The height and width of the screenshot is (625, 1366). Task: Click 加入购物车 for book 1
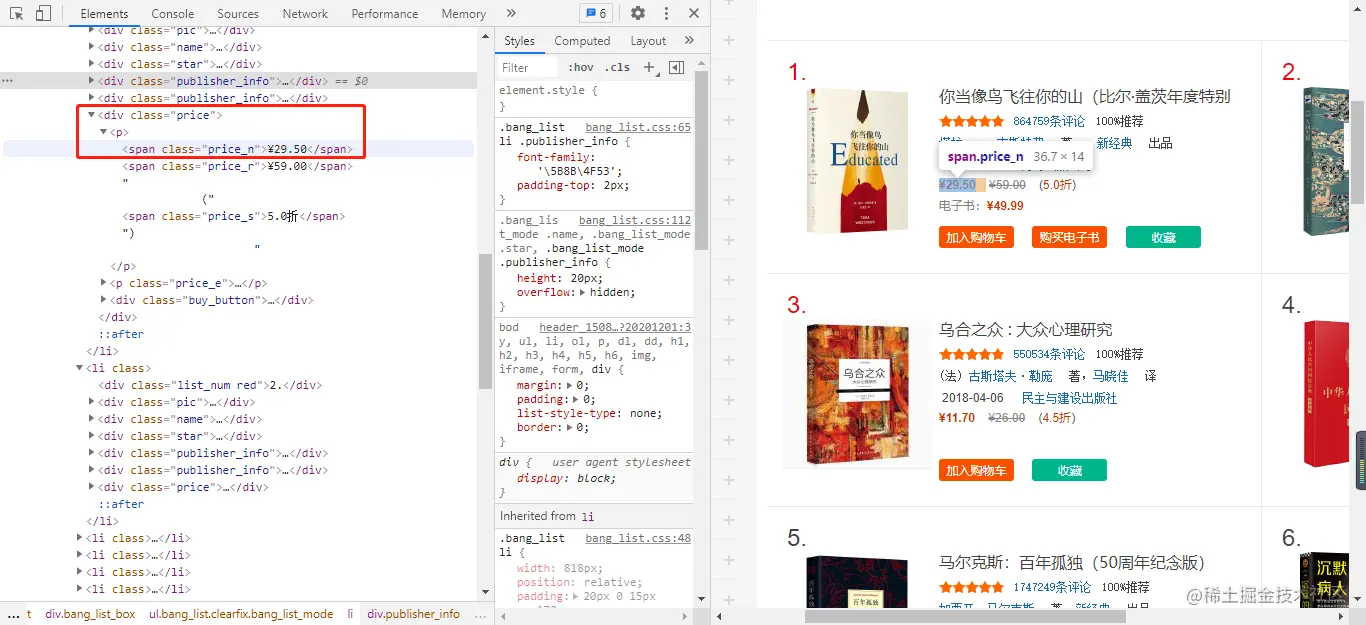point(976,237)
